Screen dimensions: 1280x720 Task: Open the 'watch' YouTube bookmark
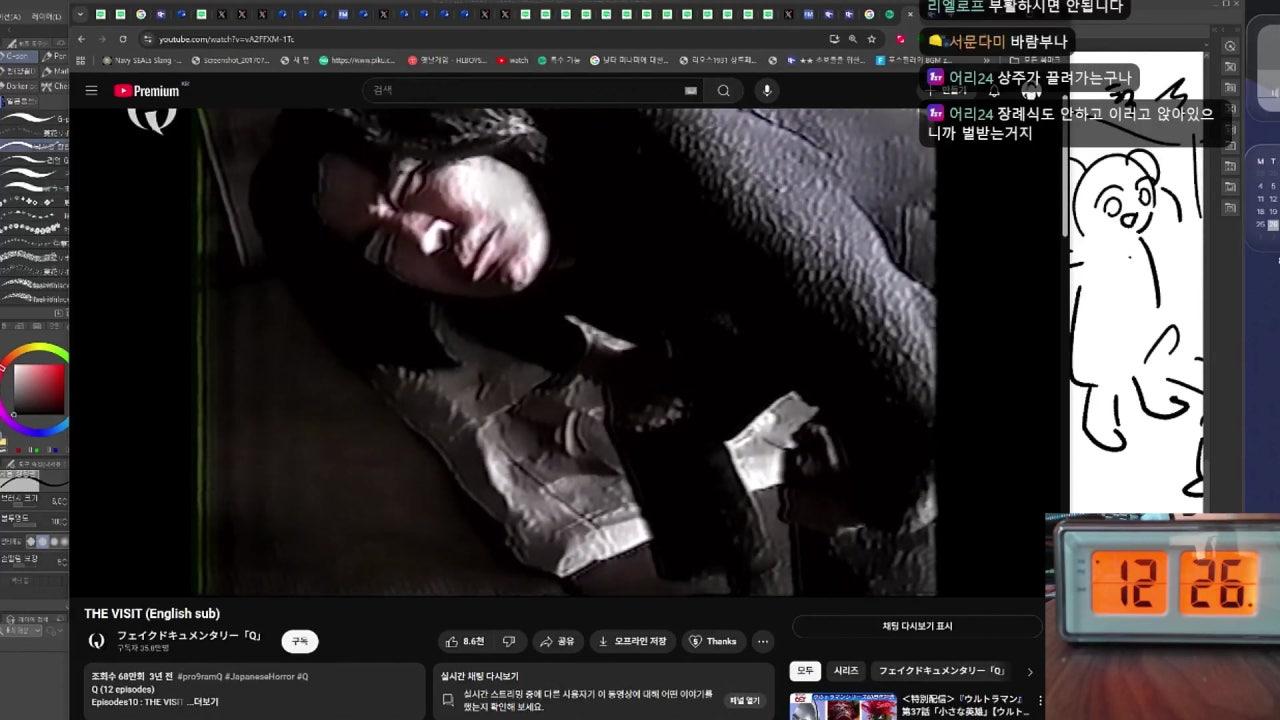point(513,60)
